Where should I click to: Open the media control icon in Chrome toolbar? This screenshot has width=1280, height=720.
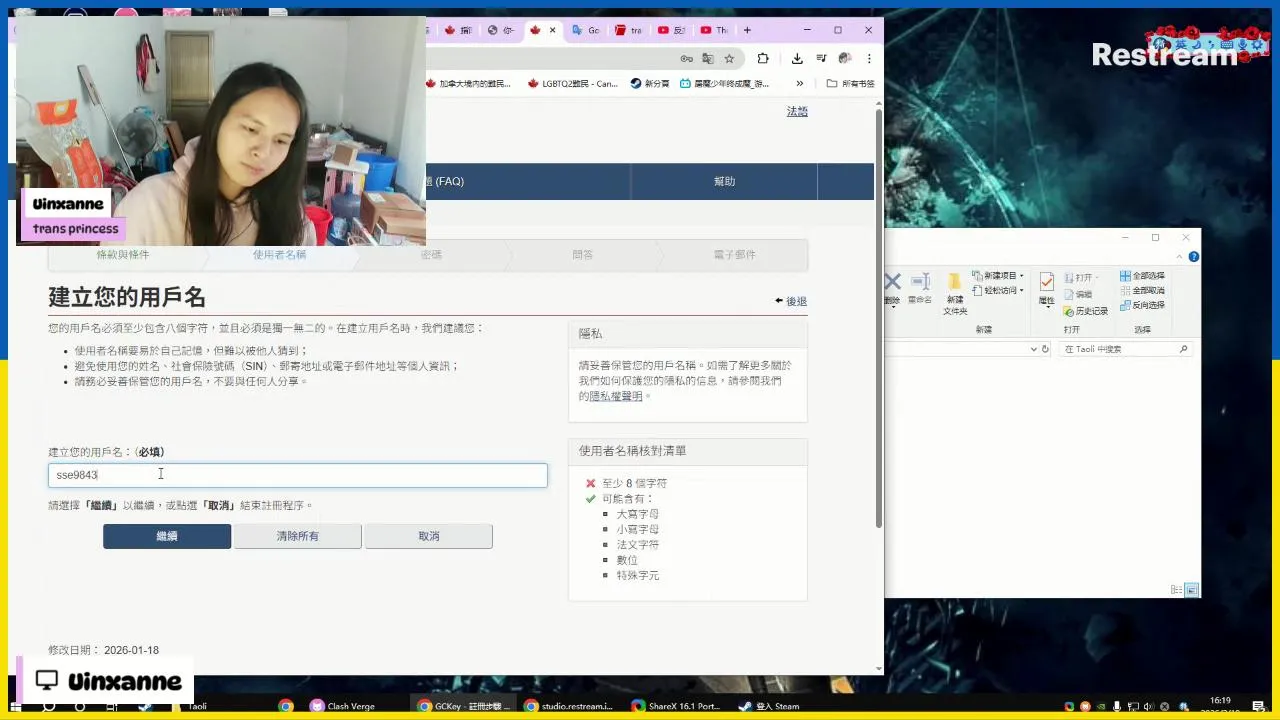point(821,59)
